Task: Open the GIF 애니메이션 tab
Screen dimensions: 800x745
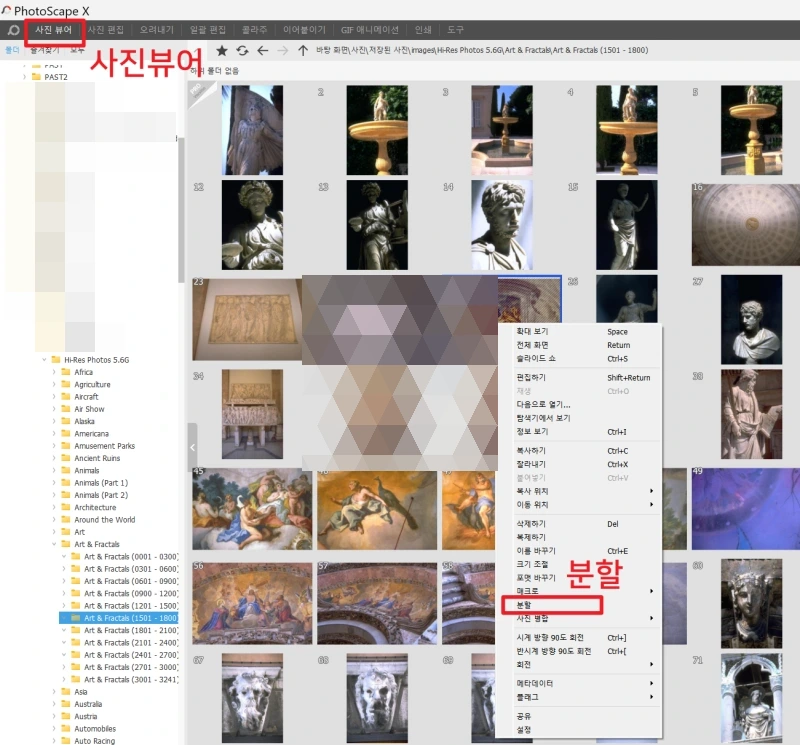Action: (x=370, y=30)
